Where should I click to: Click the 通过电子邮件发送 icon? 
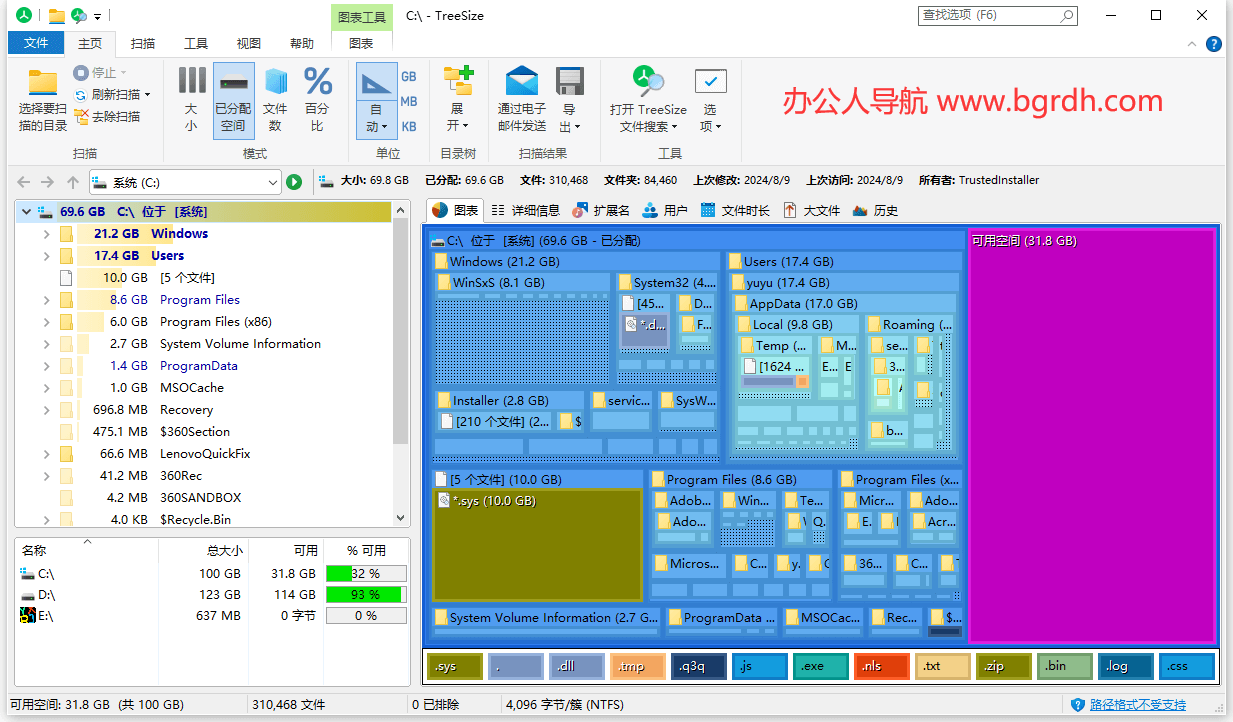(521, 95)
